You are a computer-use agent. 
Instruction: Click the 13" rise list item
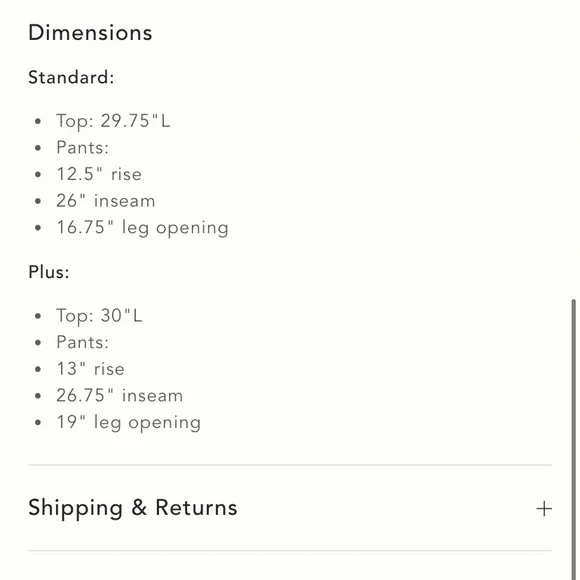pyautogui.click(x=91, y=369)
